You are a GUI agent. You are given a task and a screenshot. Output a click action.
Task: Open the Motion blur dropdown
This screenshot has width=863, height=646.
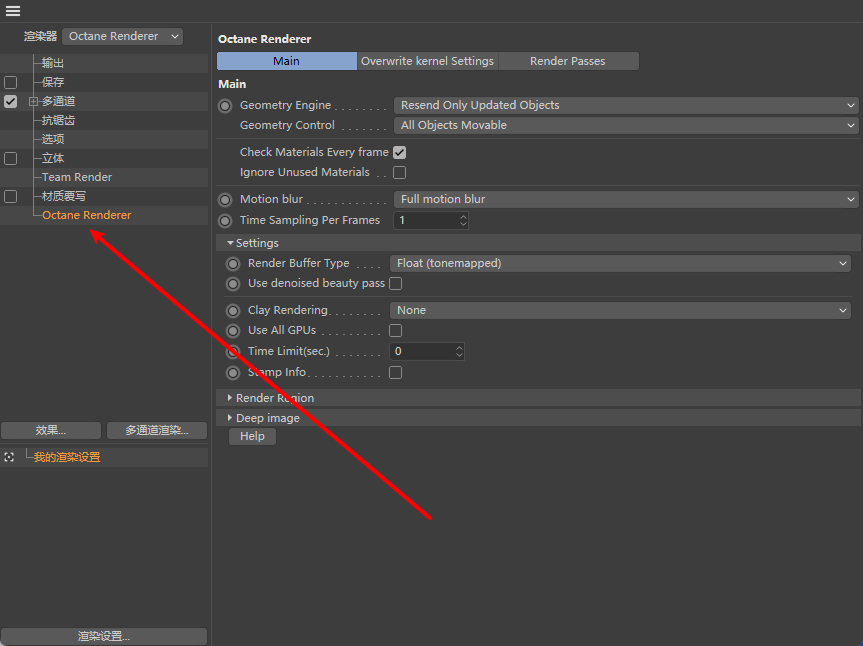[x=626, y=199]
